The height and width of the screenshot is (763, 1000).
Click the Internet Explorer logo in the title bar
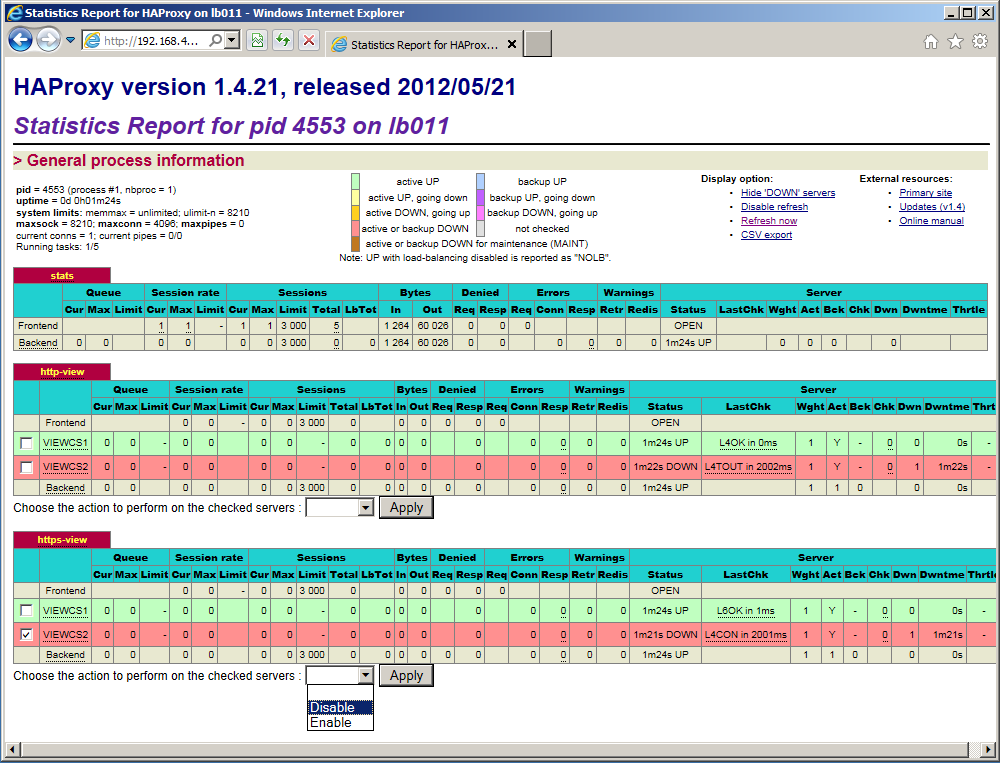14,12
